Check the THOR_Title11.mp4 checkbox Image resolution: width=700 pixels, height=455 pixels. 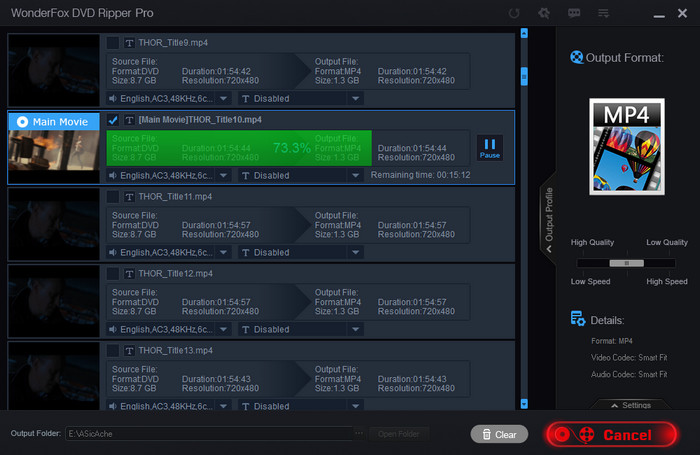tap(112, 197)
